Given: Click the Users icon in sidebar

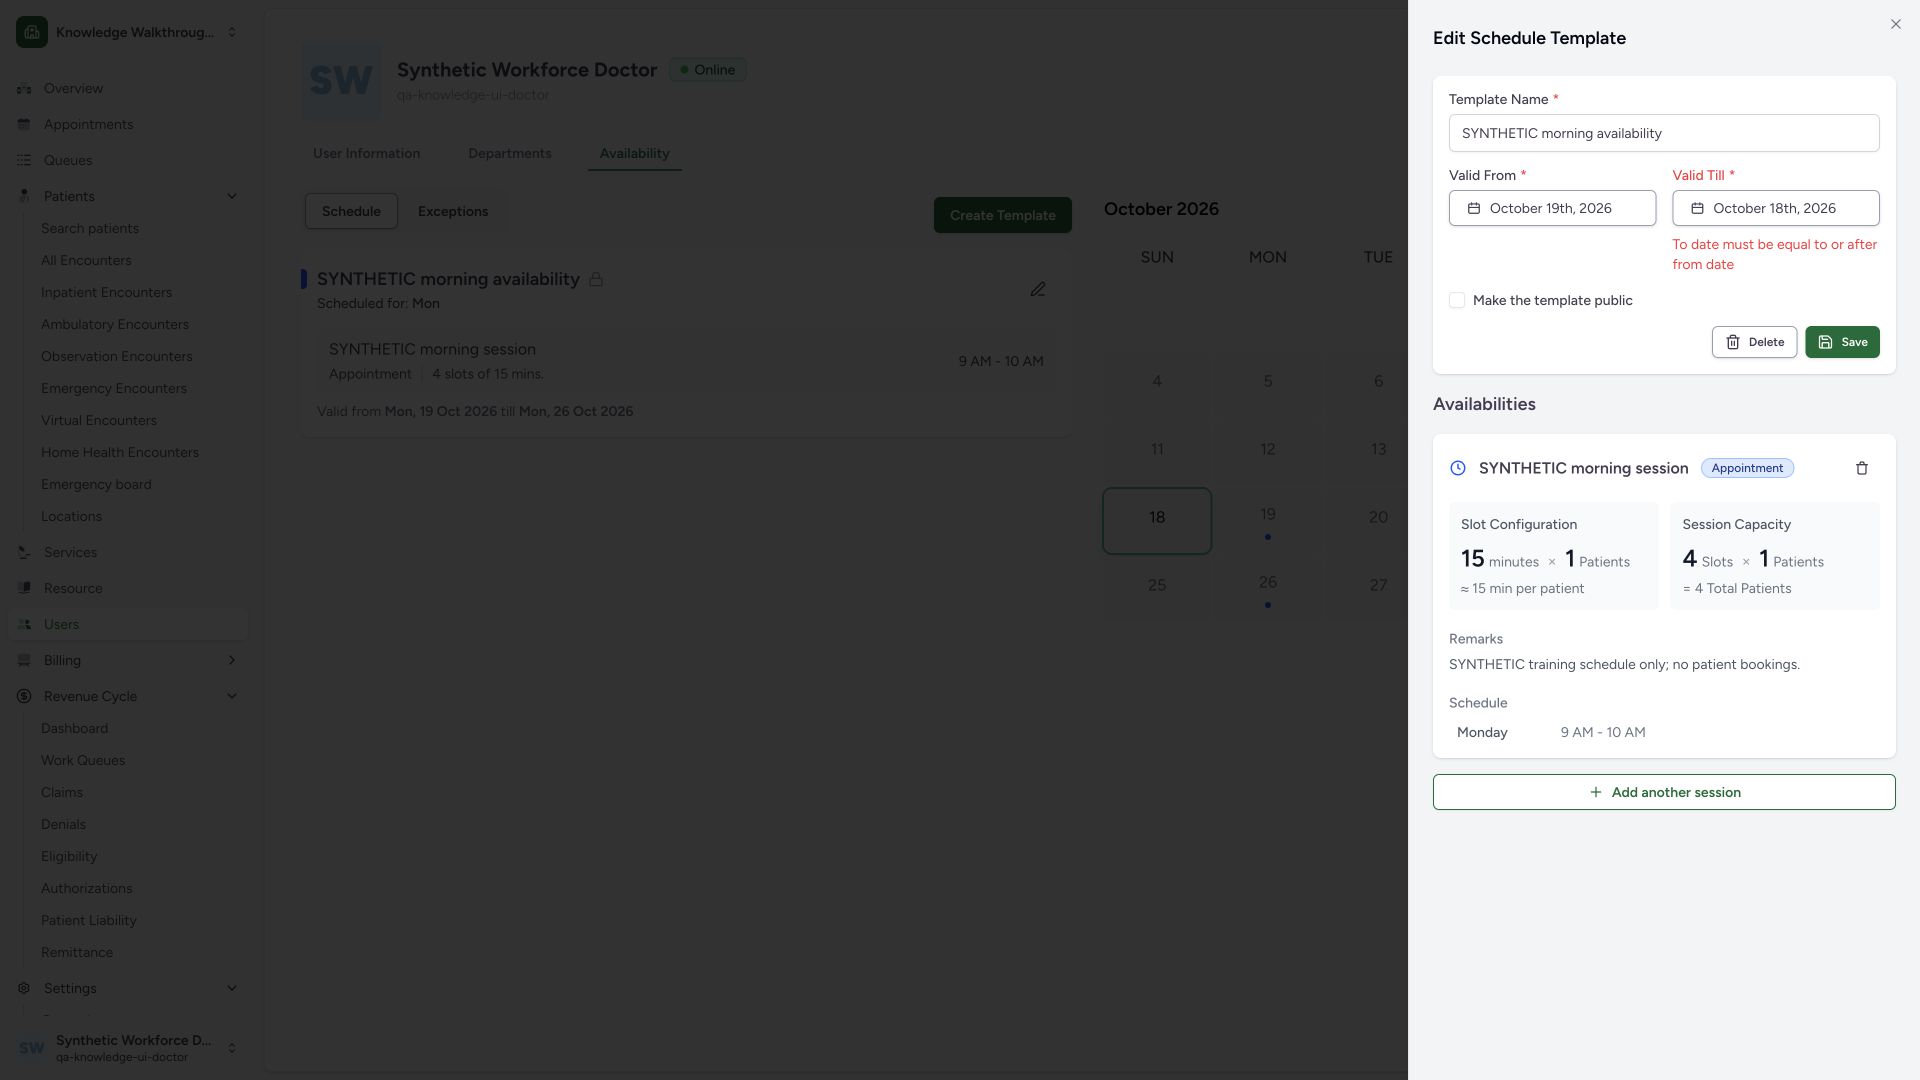Looking at the screenshot, I should [x=24, y=624].
